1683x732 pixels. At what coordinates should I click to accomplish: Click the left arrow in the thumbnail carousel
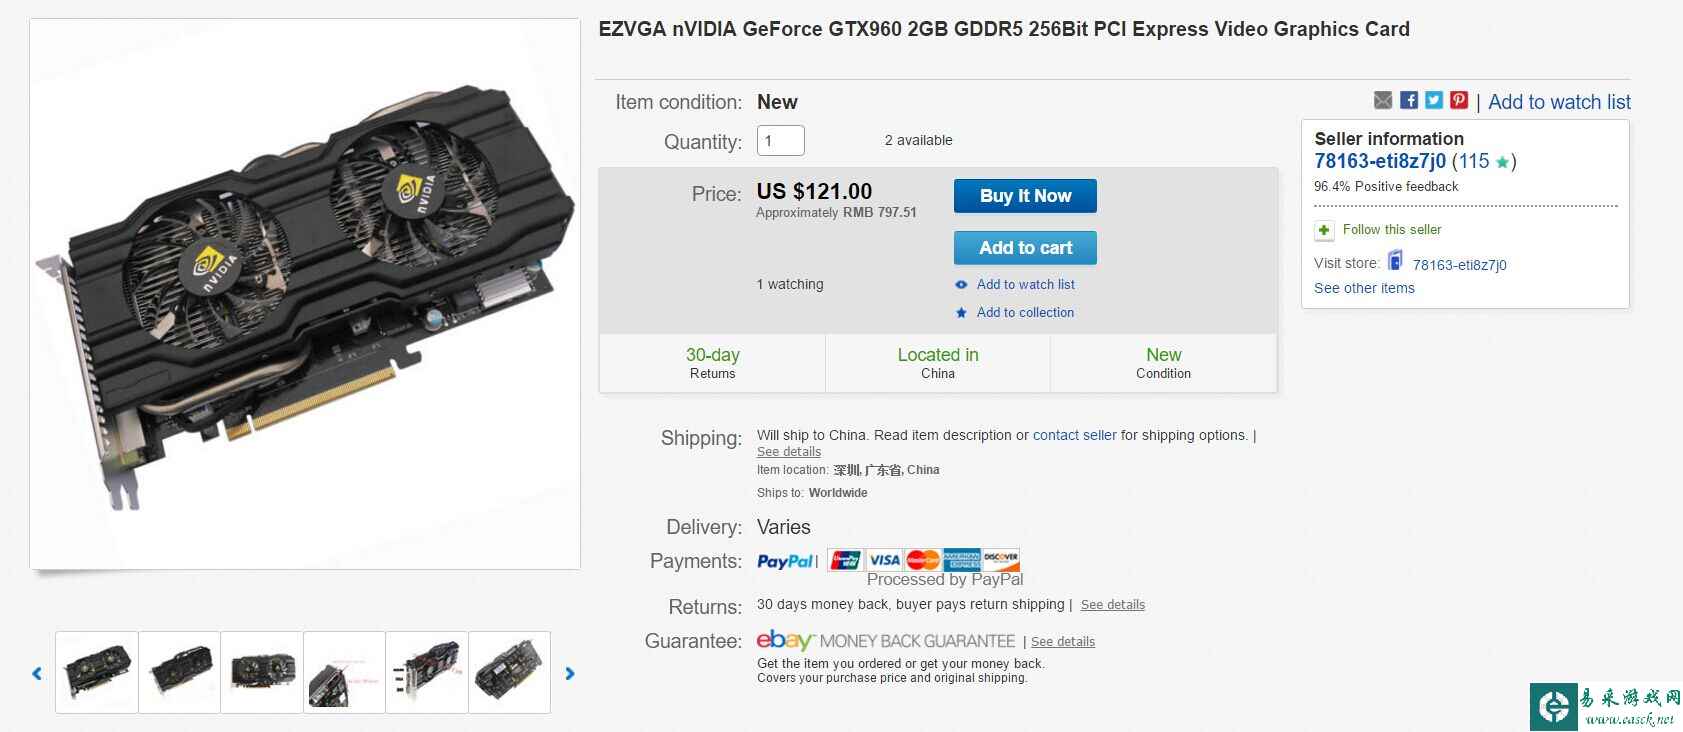[36, 673]
